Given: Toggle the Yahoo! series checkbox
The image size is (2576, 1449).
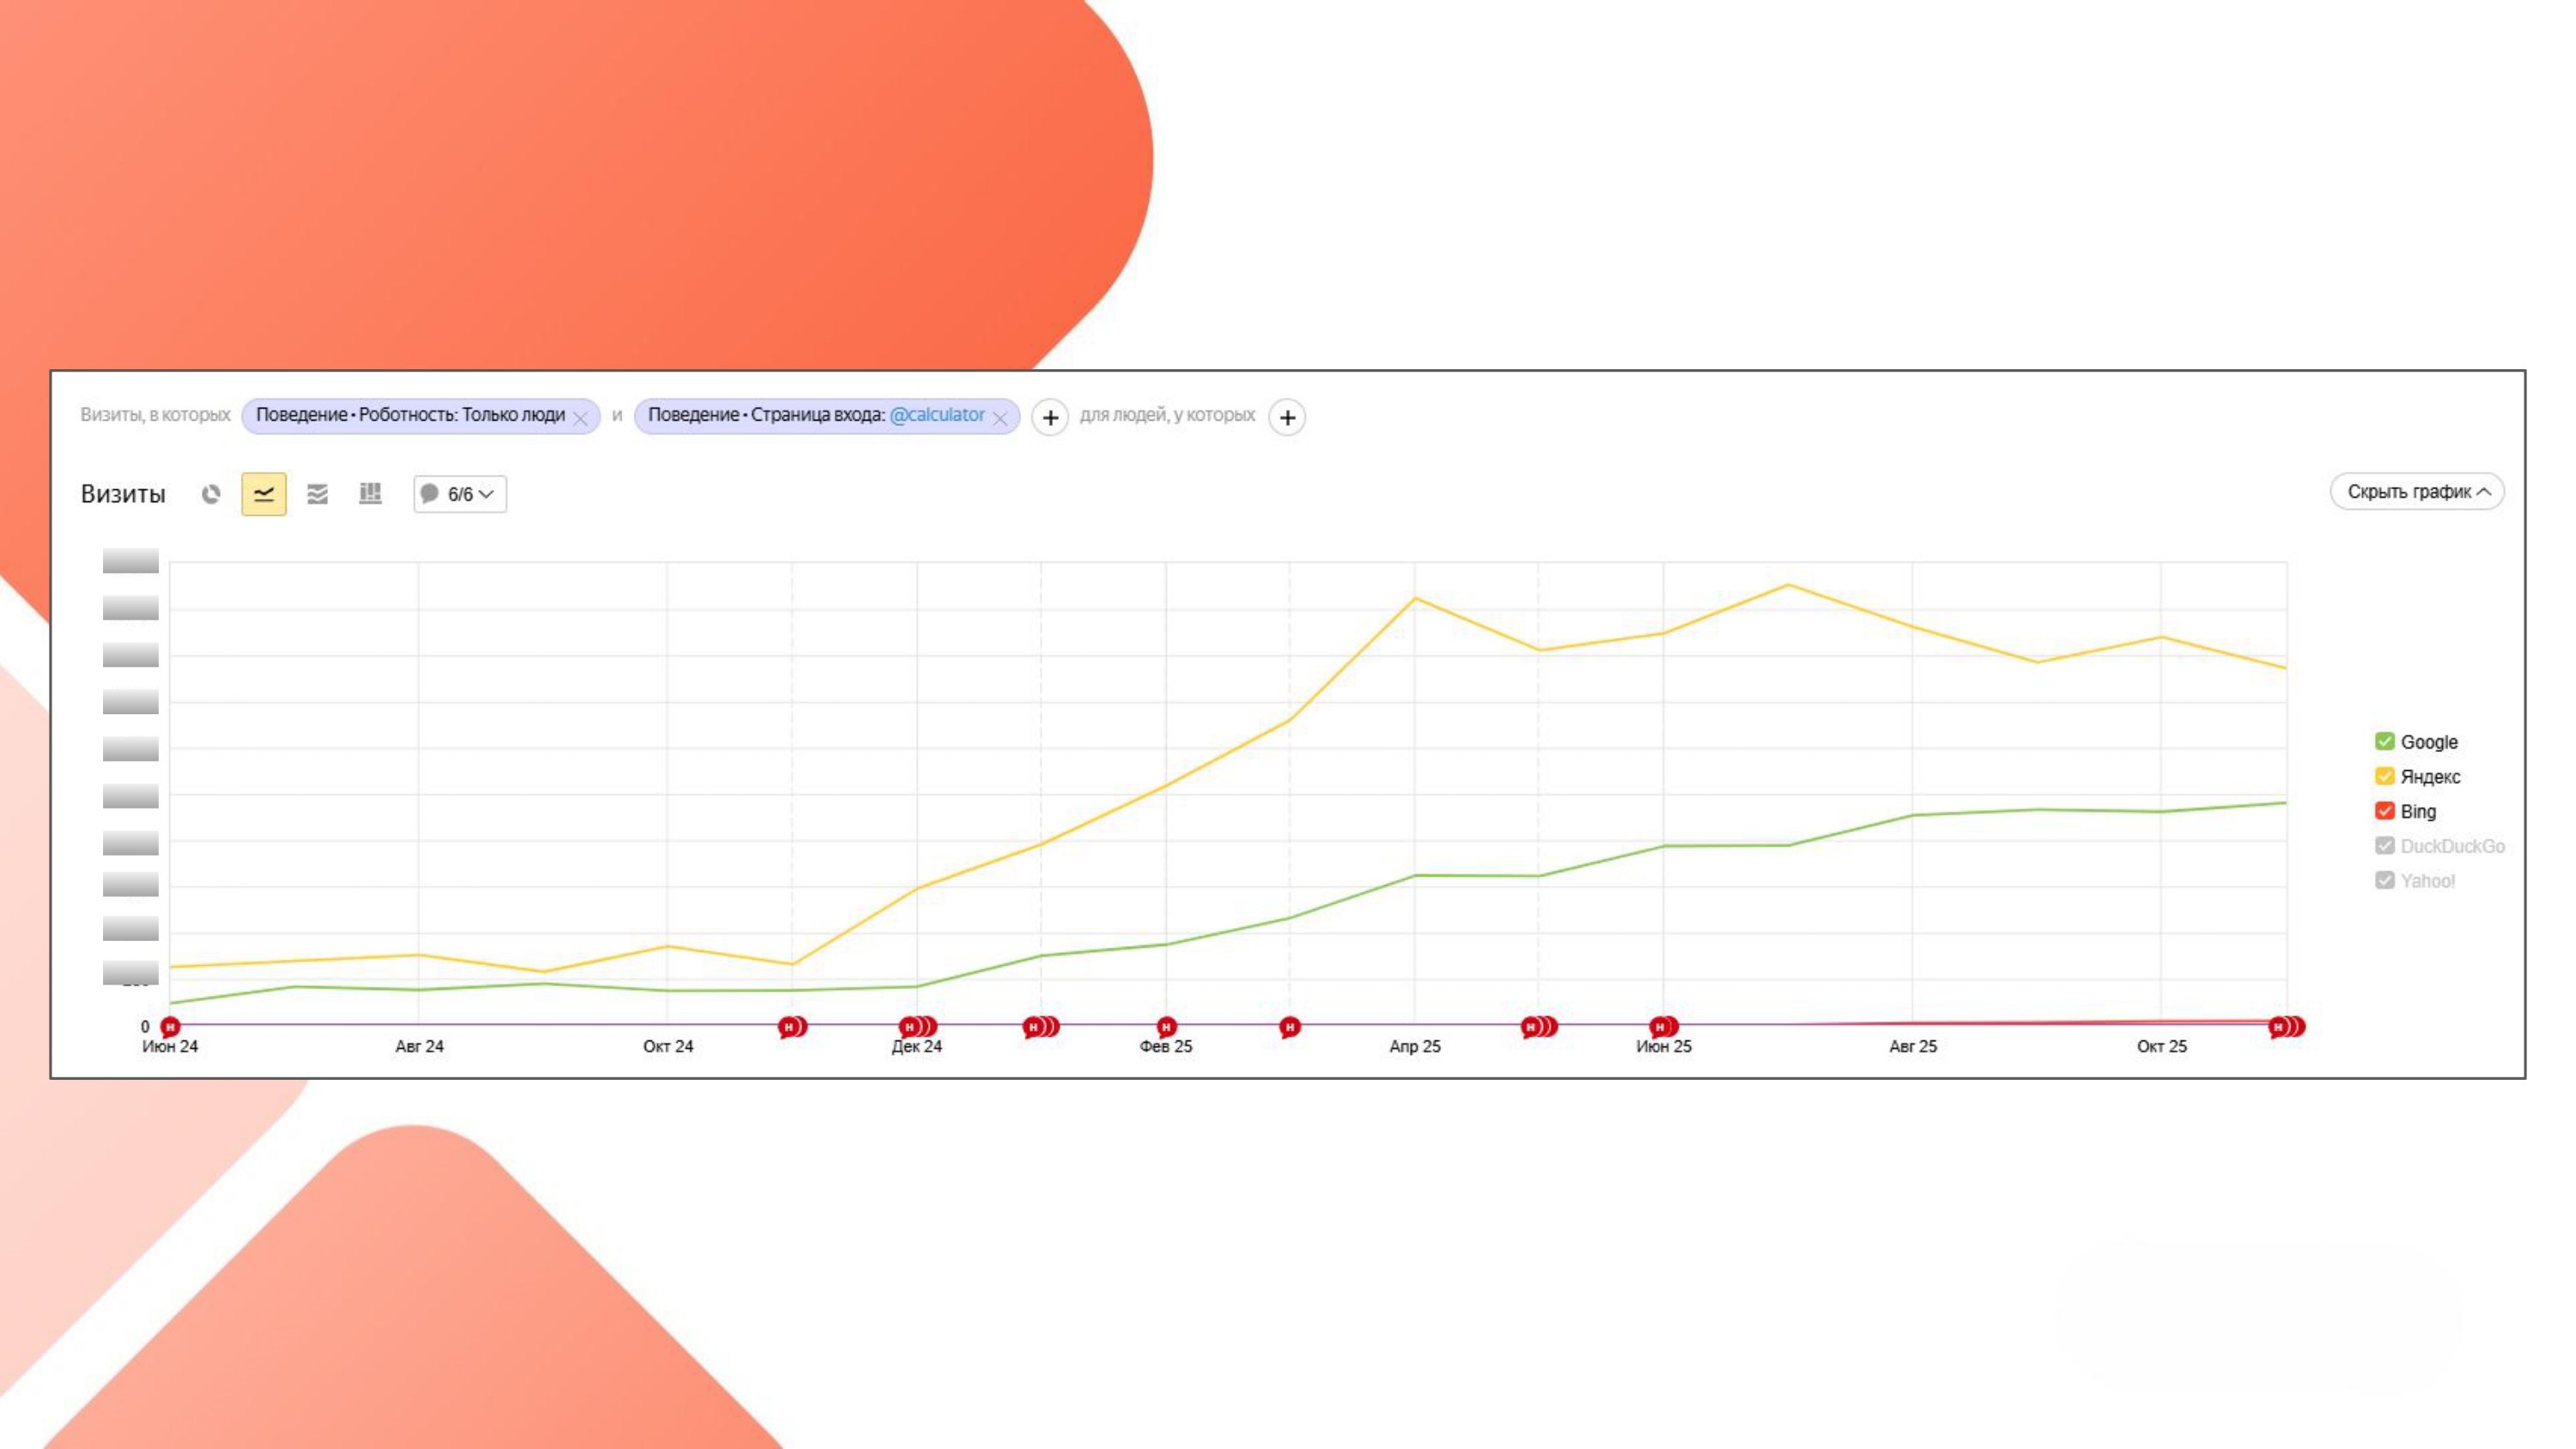Looking at the screenshot, I should click(x=2384, y=880).
